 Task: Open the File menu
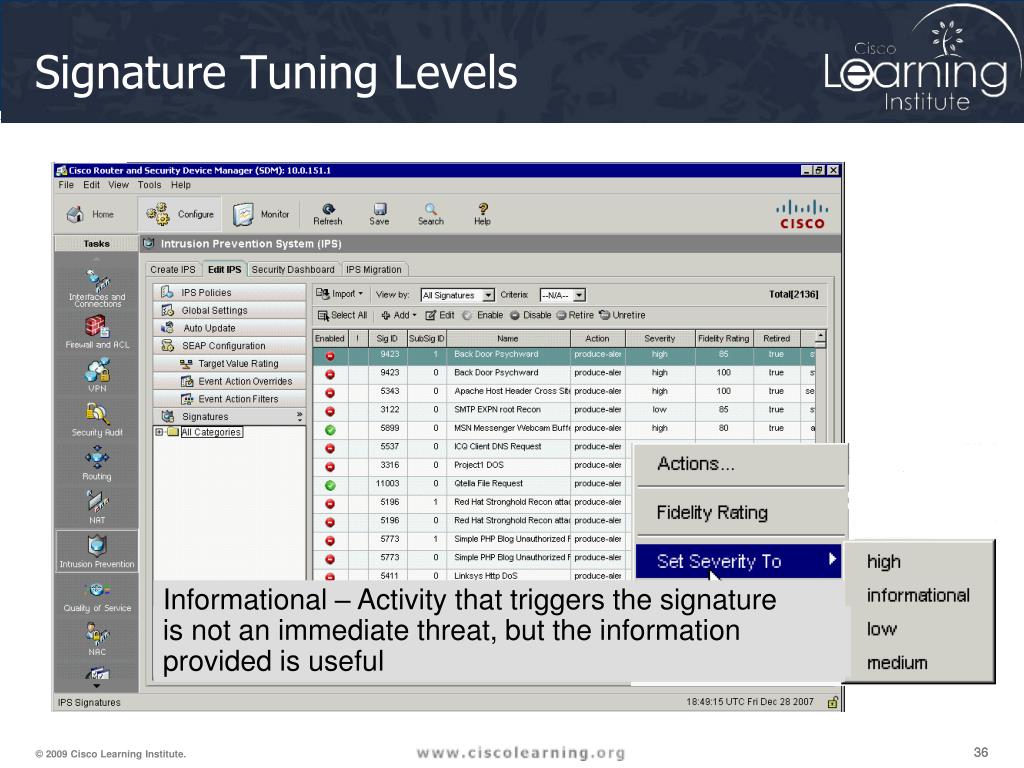(66, 185)
